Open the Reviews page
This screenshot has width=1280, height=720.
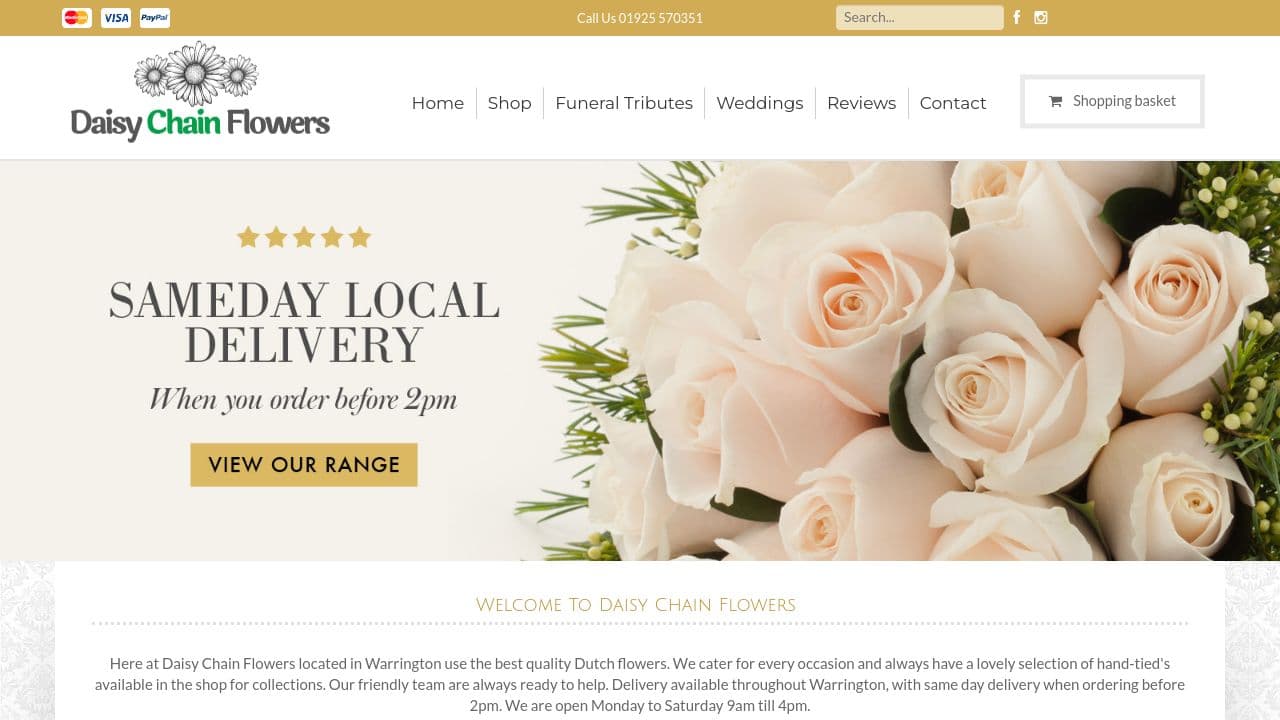click(x=861, y=103)
